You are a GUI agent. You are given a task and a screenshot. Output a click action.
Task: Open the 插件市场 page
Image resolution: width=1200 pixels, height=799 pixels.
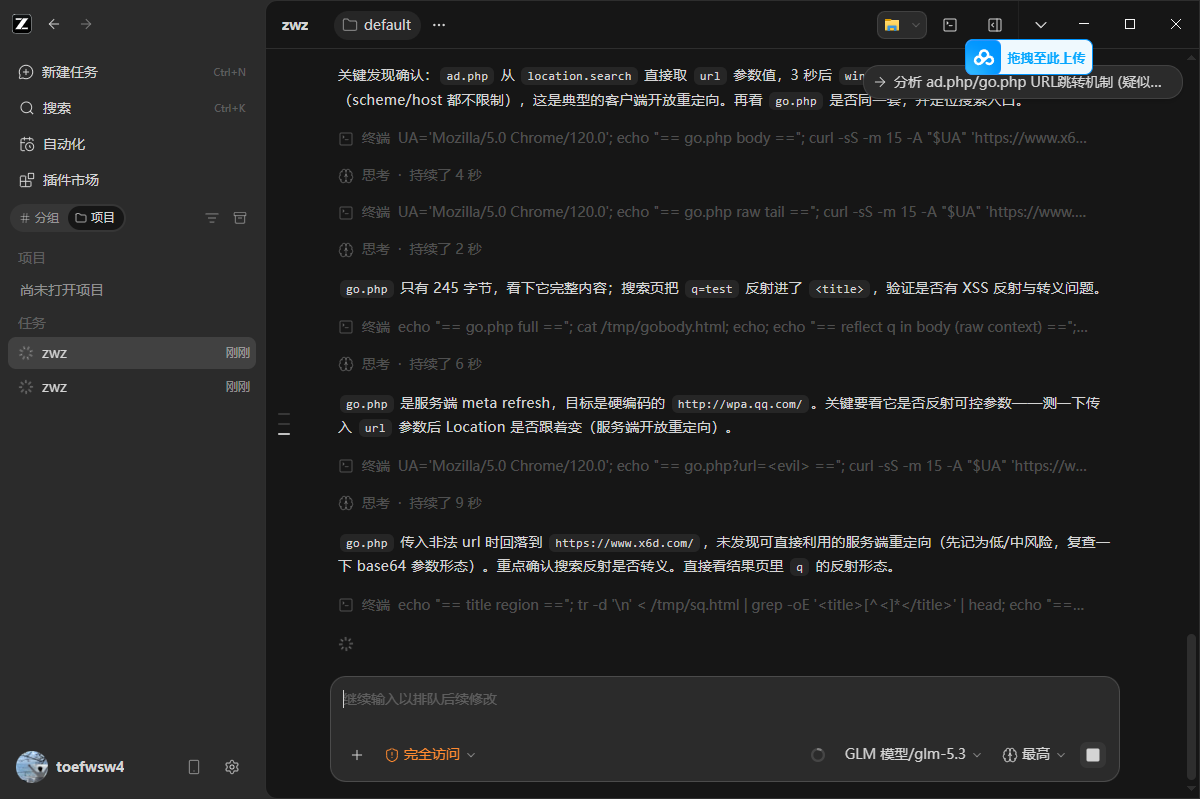click(132, 180)
